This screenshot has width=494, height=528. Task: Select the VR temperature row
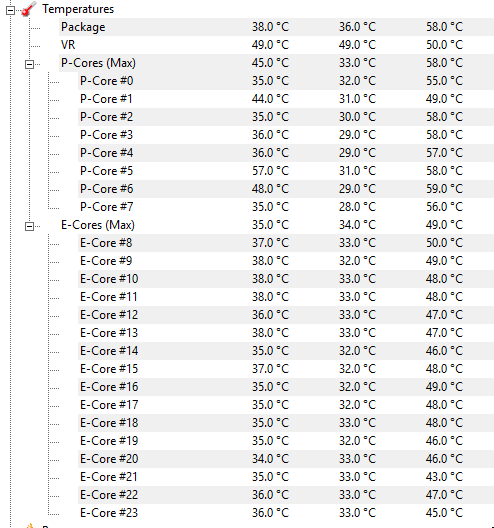click(x=276, y=45)
